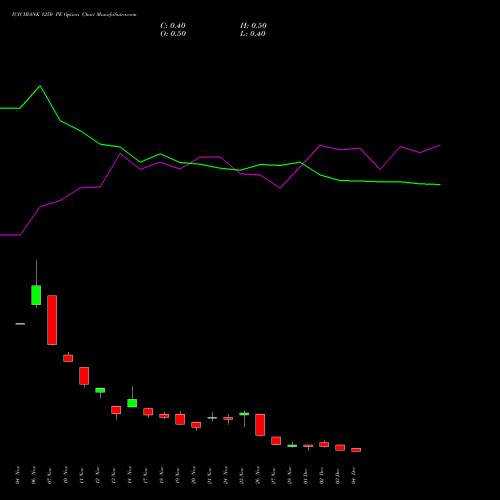
Task: Click the 04 Dec date axis label
Action: (354, 476)
